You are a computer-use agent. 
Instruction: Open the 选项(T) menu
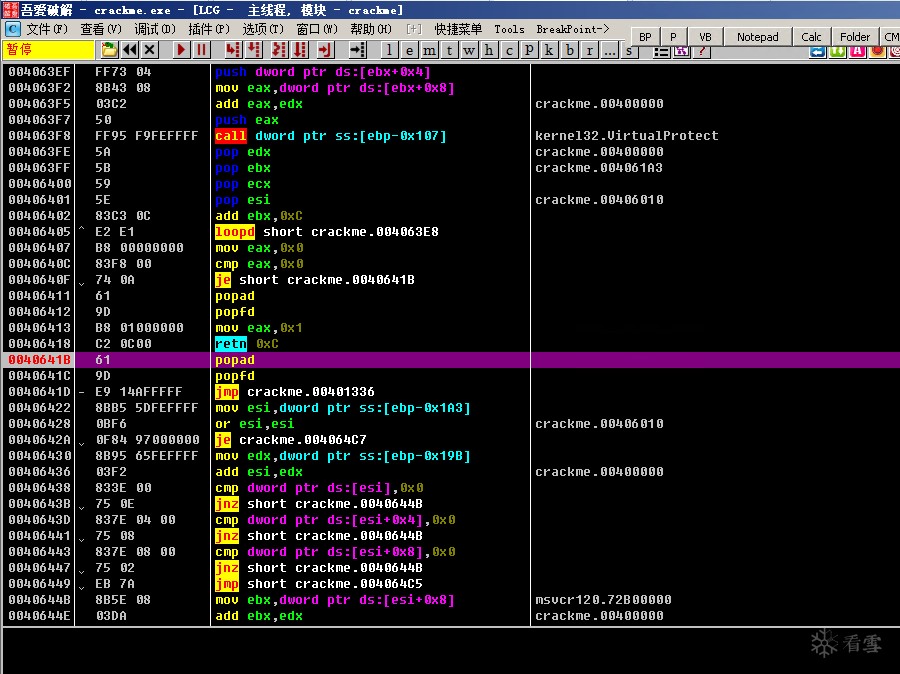pos(263,29)
